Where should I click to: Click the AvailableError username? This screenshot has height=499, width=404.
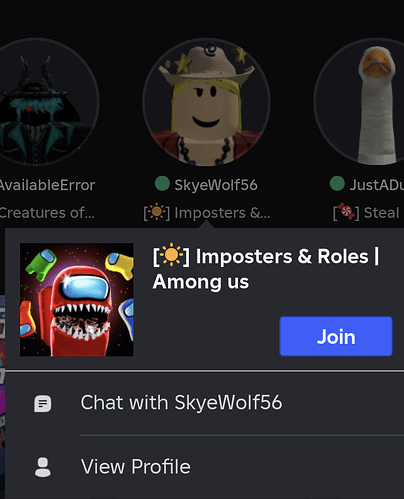(x=47, y=185)
